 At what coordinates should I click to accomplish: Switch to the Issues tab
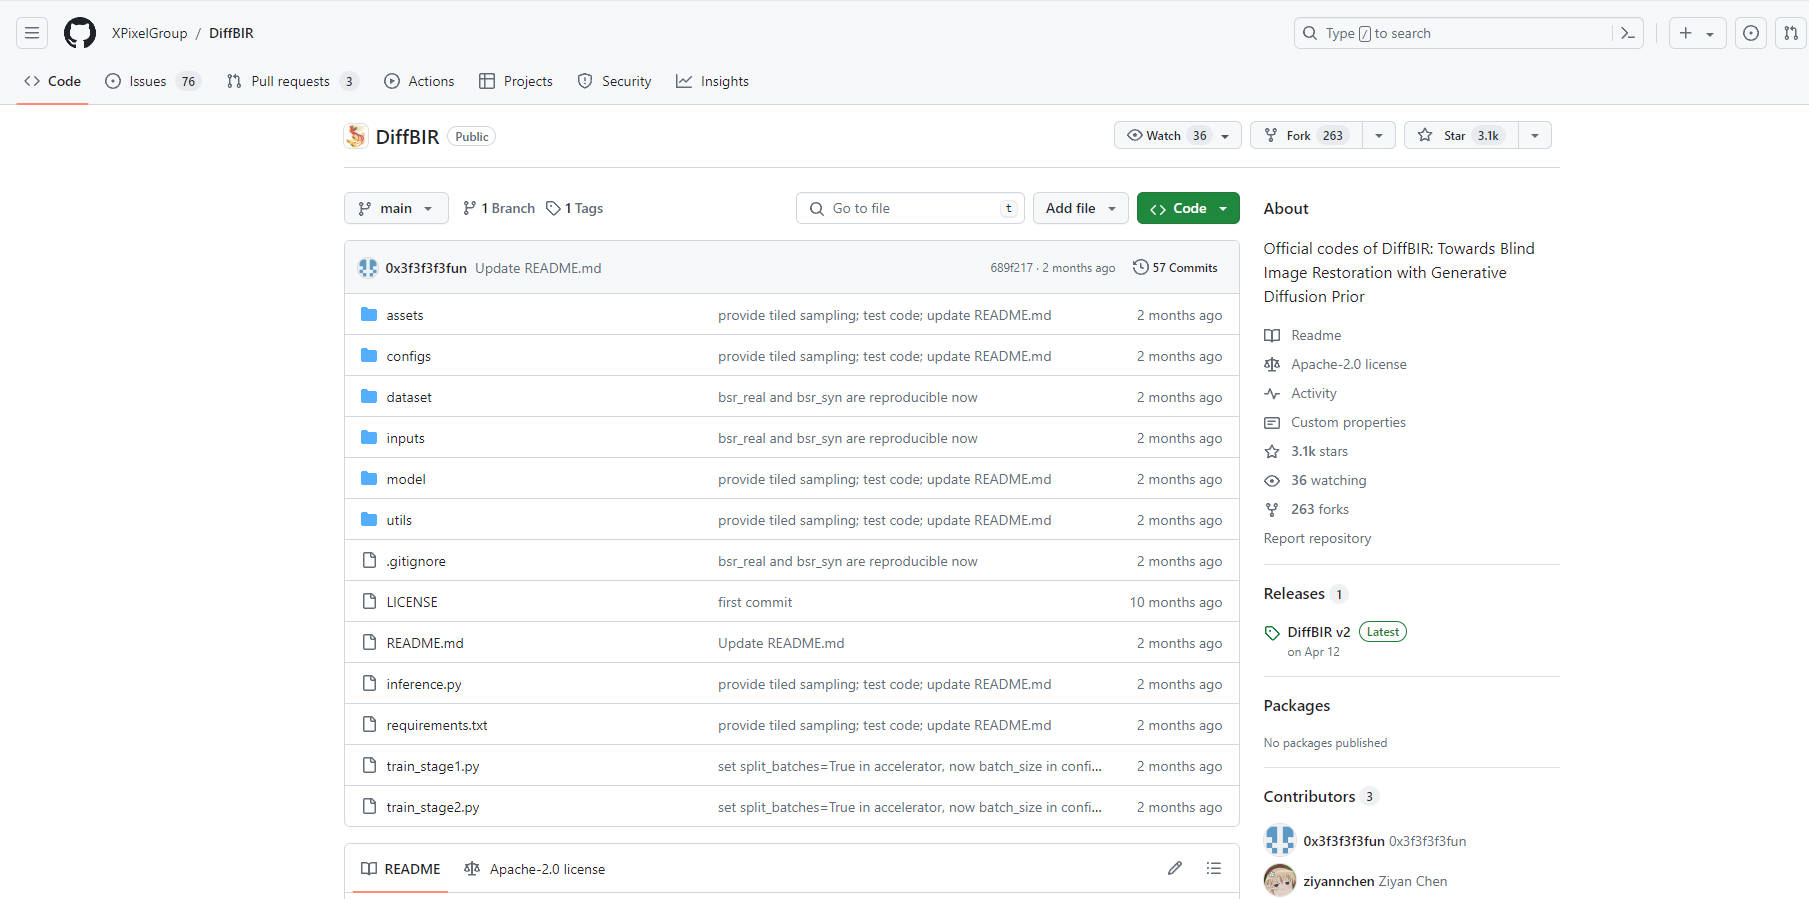148,81
